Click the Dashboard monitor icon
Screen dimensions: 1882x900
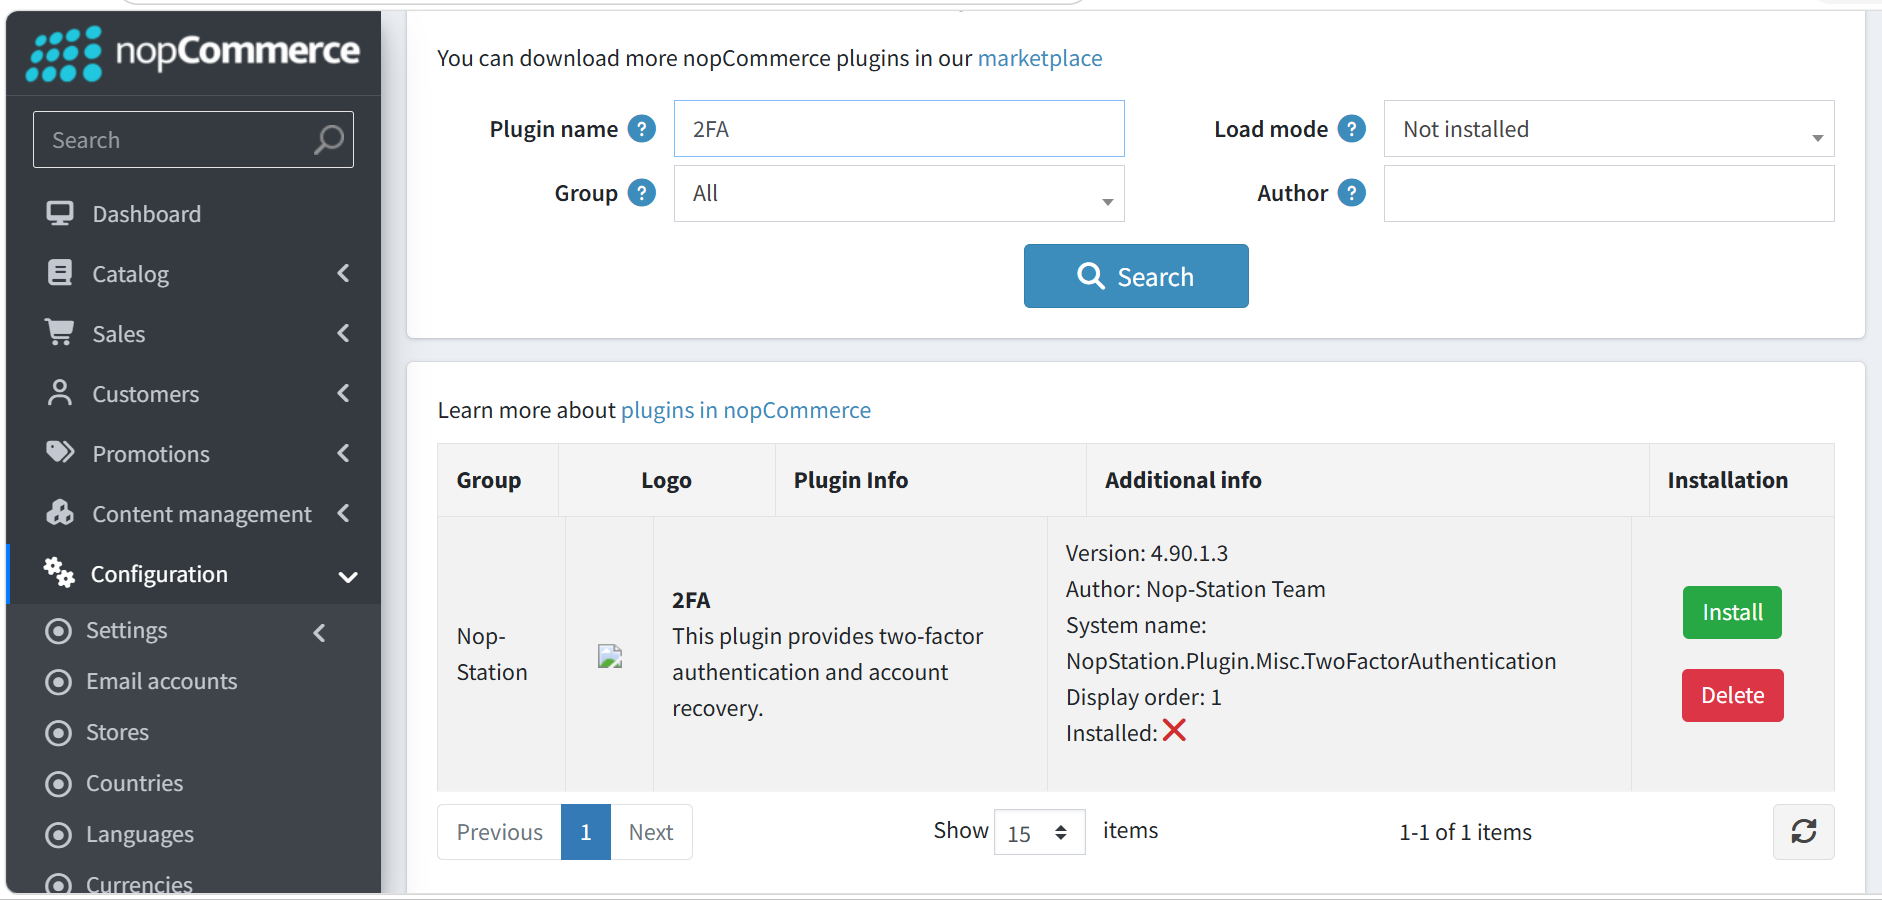60,213
